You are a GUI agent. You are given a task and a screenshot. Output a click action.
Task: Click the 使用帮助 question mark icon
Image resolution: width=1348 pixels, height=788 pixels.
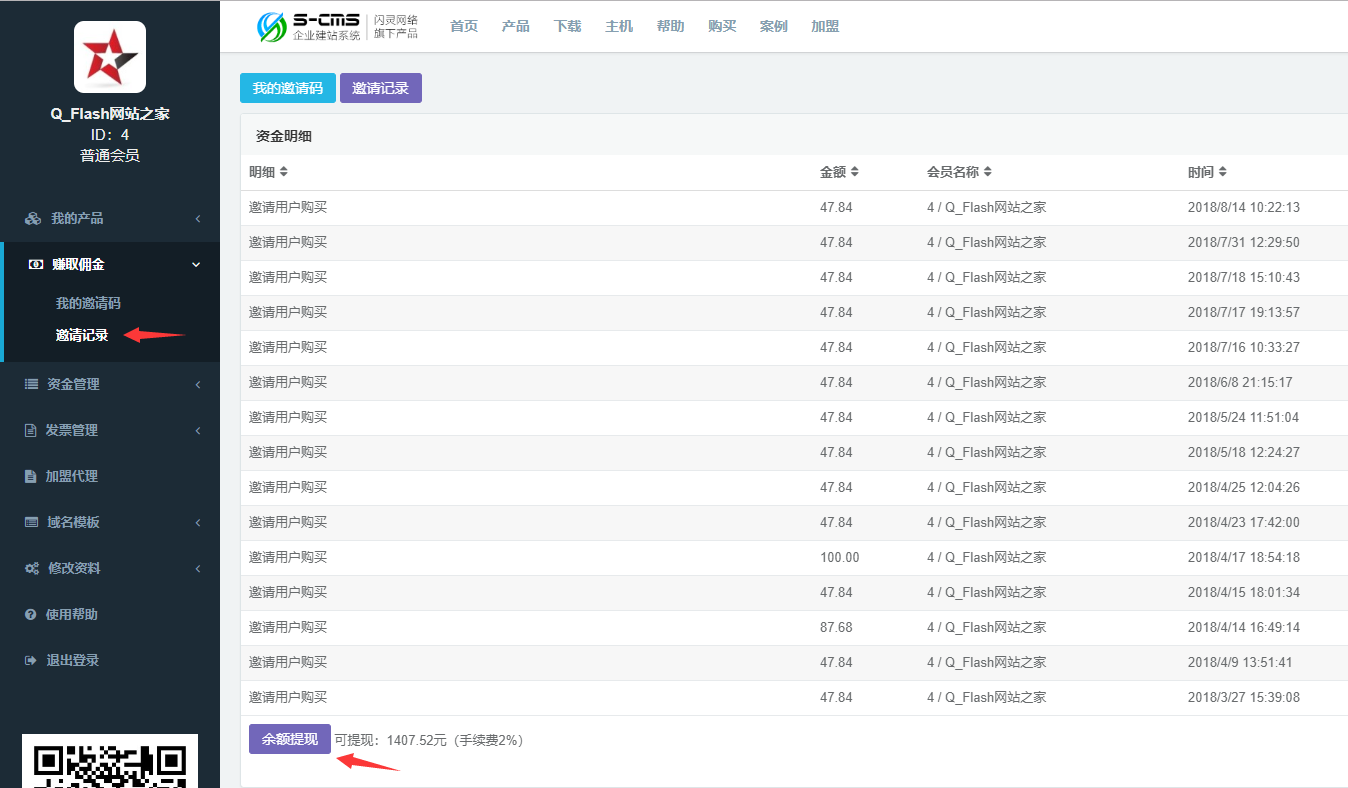[30, 615]
